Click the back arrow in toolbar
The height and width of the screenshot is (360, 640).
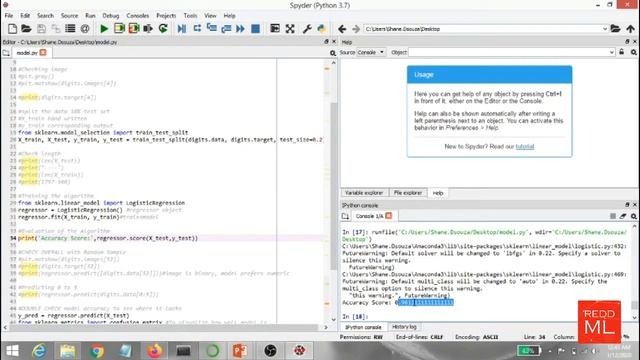pyautogui.click(x=342, y=29)
